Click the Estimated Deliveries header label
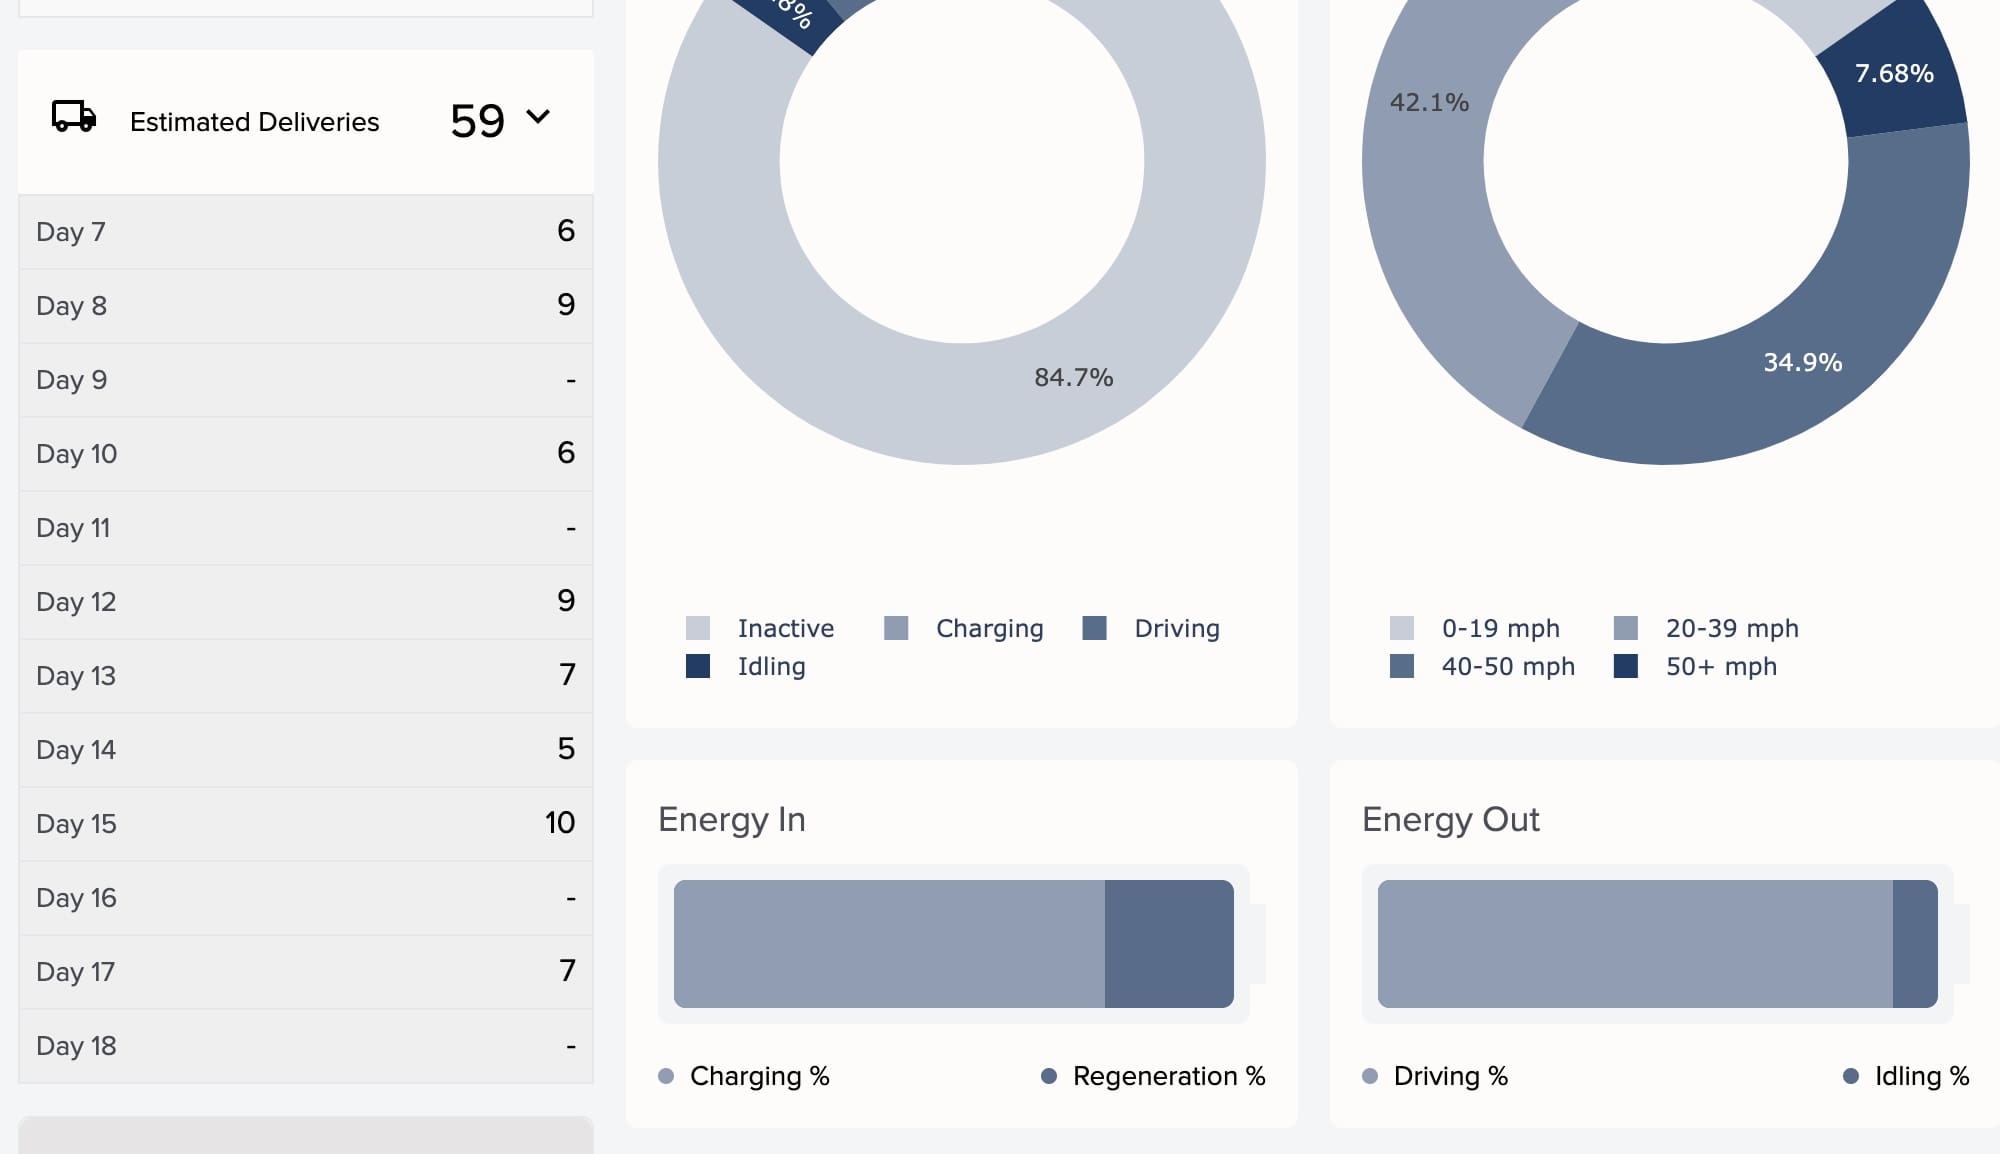Image resolution: width=2000 pixels, height=1154 pixels. pyautogui.click(x=255, y=122)
